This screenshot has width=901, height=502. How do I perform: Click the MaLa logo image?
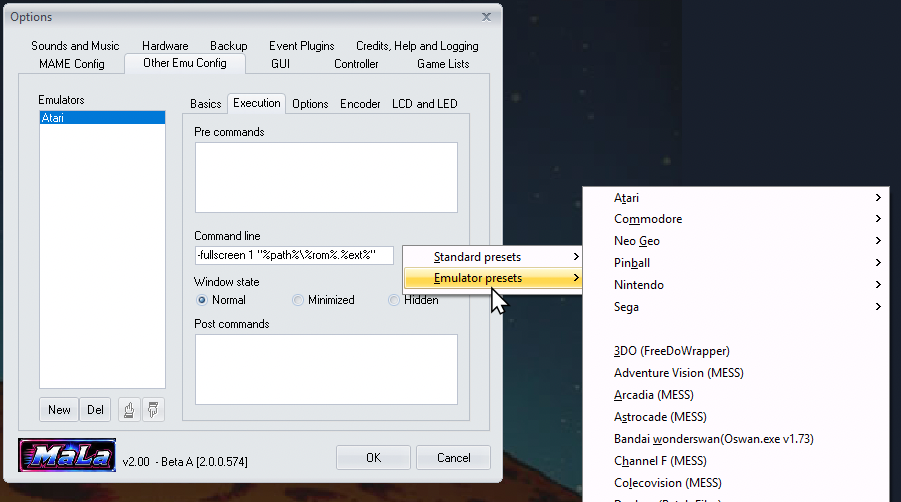[67, 455]
